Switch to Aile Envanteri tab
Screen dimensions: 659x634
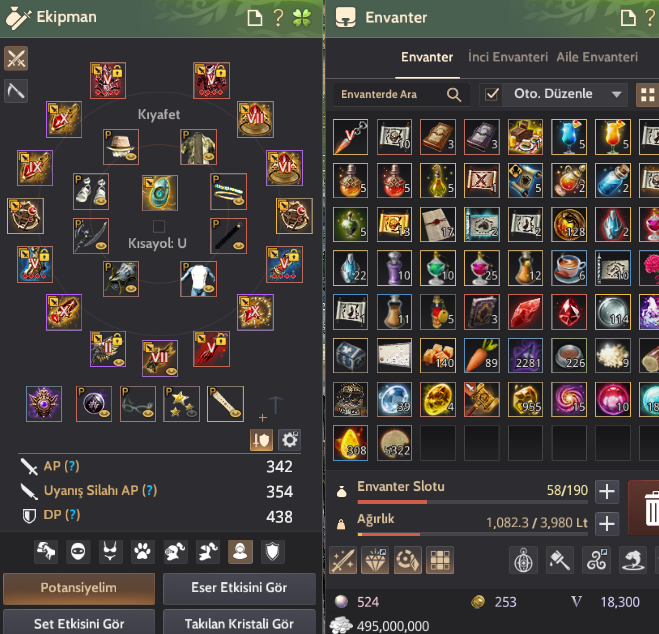pyautogui.click(x=597, y=57)
